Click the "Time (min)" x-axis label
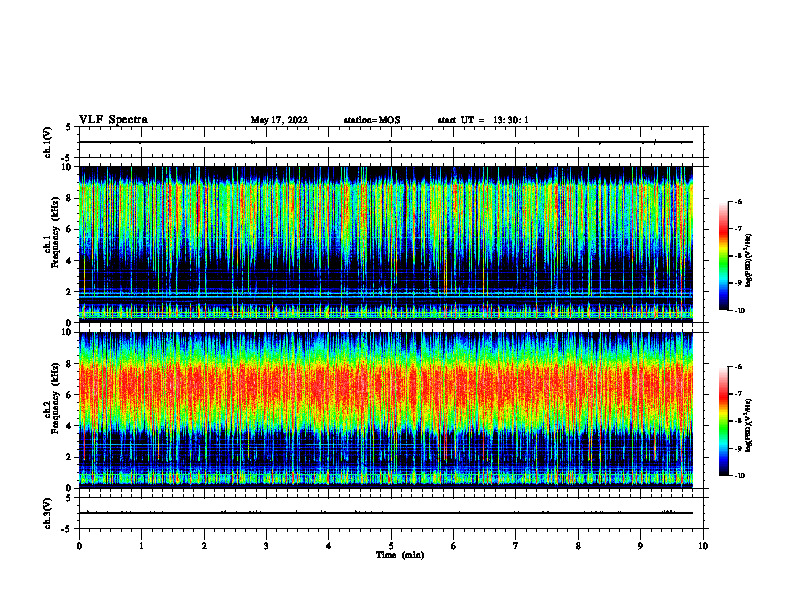This screenshot has width=792, height=612. [400, 555]
